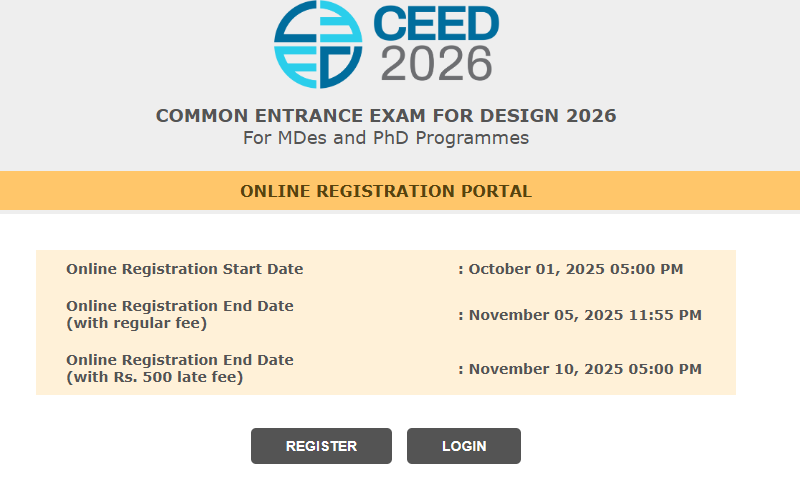Click the CEED circular logo emblem
This screenshot has width=800, height=479.
[x=319, y=45]
